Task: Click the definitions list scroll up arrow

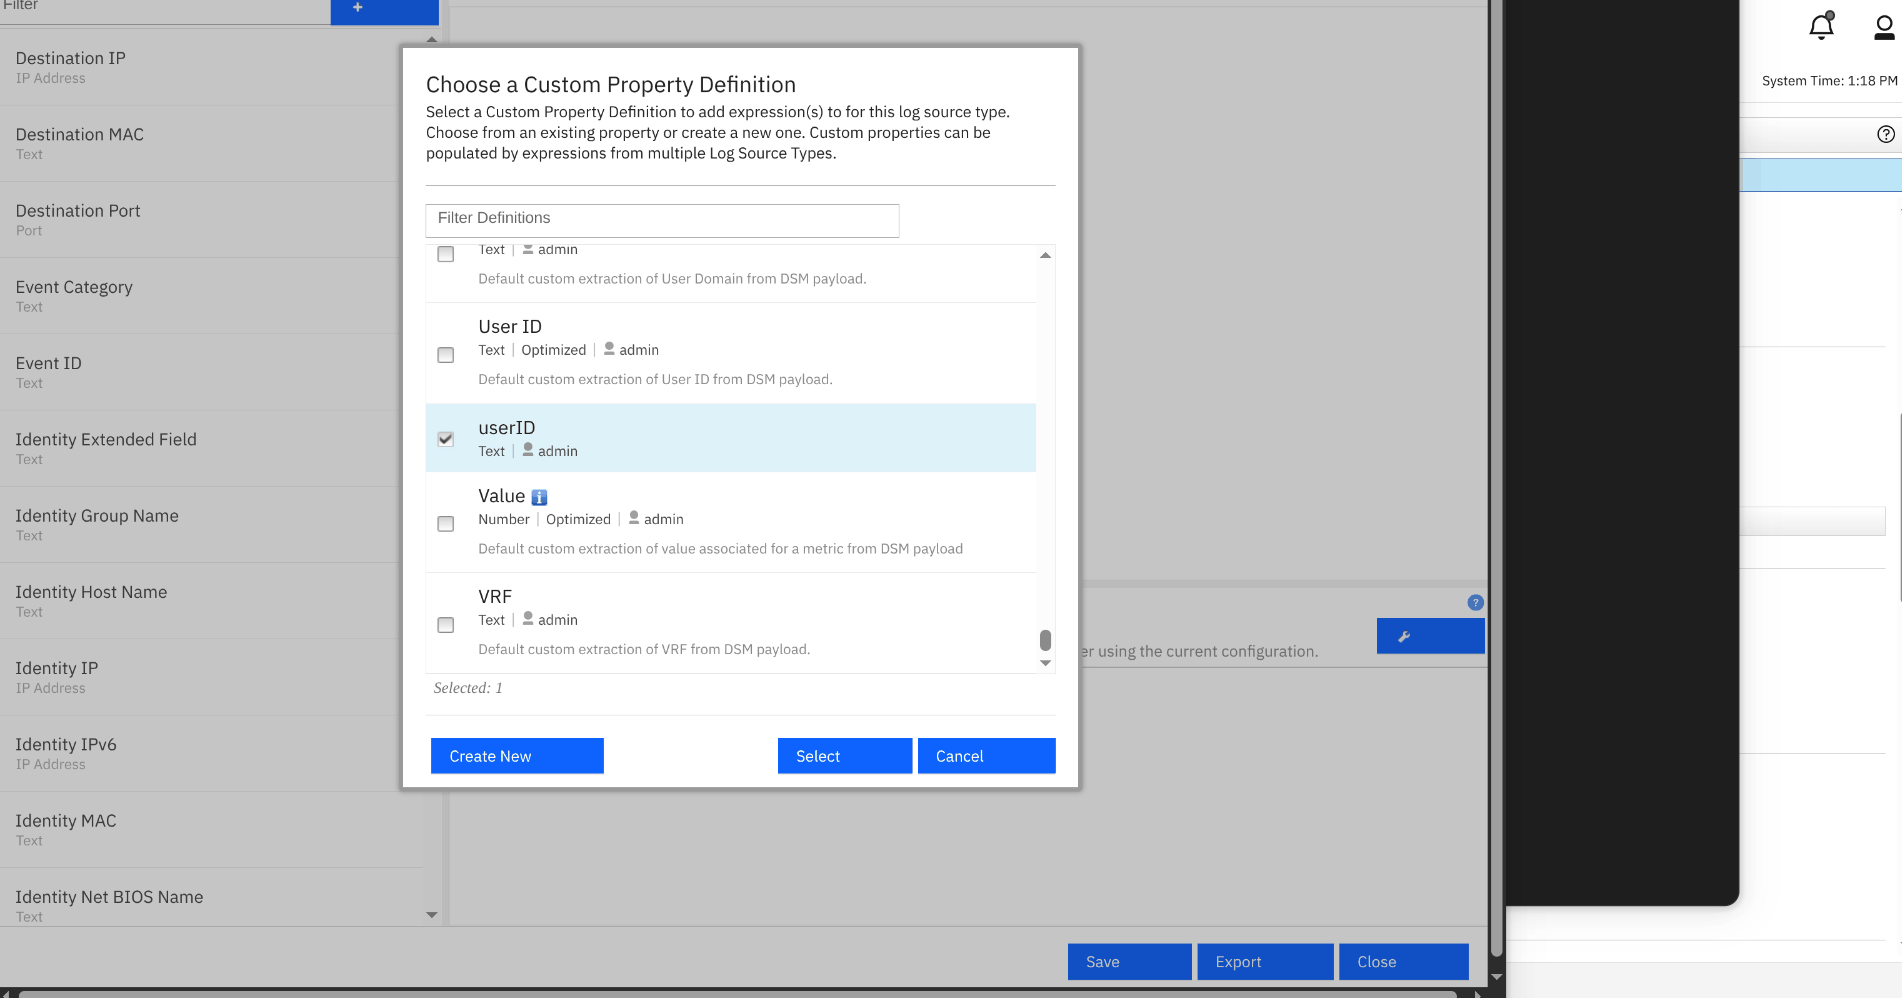Action: [x=1045, y=255]
